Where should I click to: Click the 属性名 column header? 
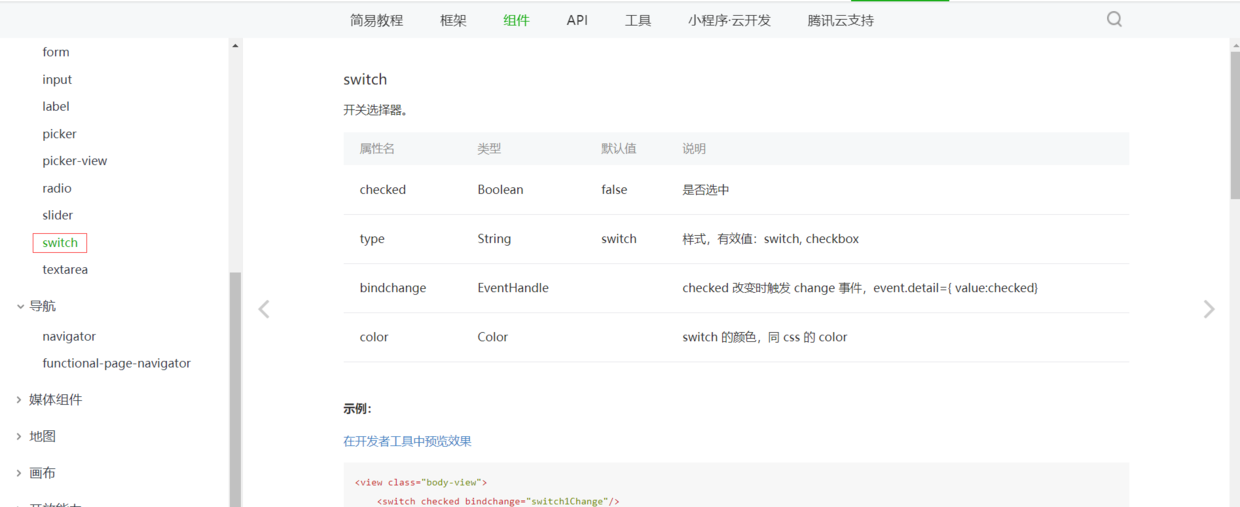377,148
